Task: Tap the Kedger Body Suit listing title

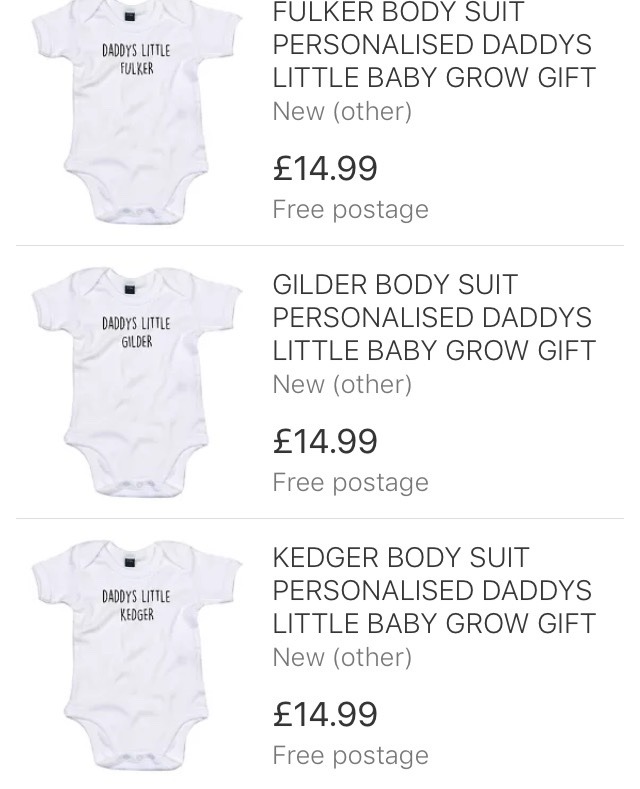Action: 433,590
